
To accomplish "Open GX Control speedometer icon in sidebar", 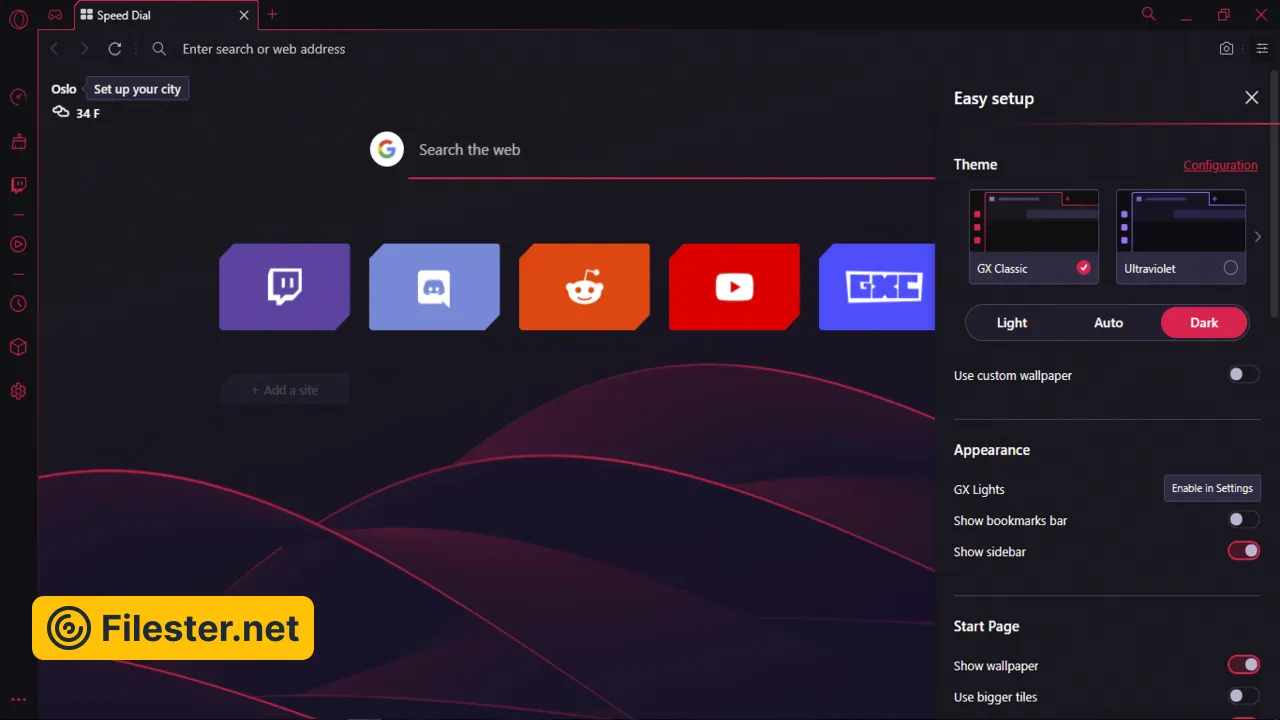I will (18, 97).
